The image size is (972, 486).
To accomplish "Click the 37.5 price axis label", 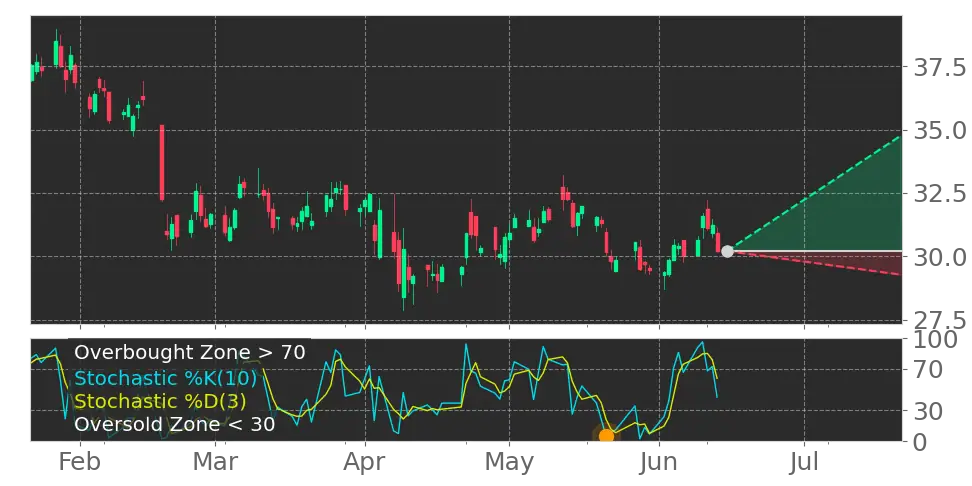I will pyautogui.click(x=940, y=66).
